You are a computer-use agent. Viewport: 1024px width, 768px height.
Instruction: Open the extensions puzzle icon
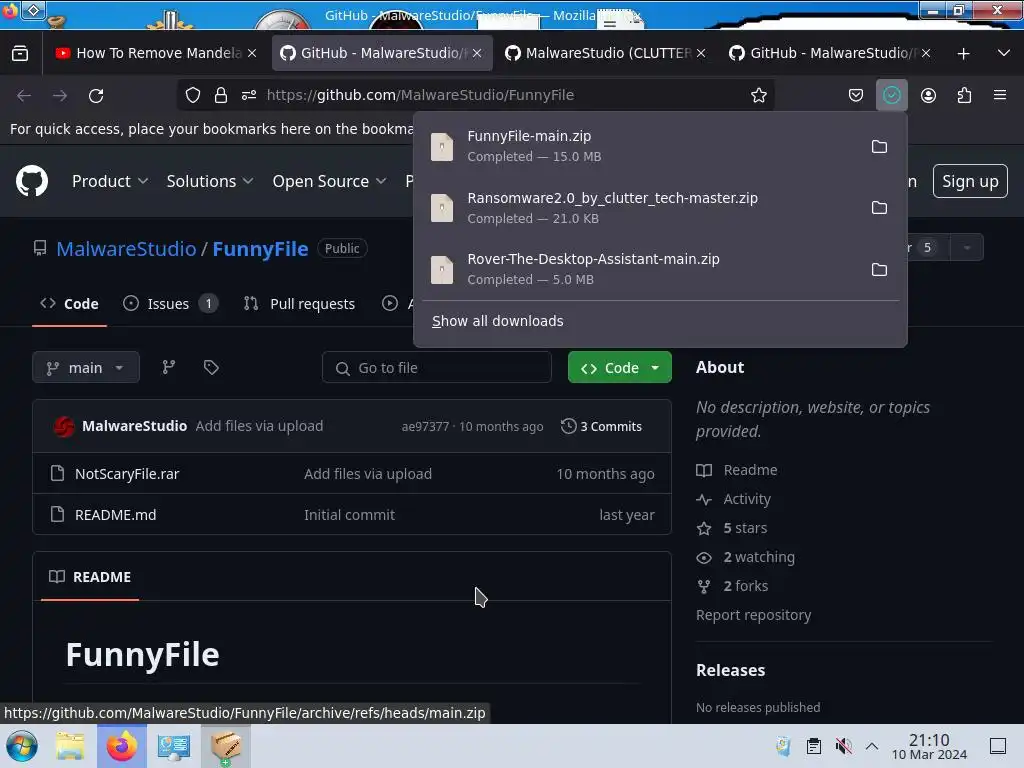(x=964, y=95)
